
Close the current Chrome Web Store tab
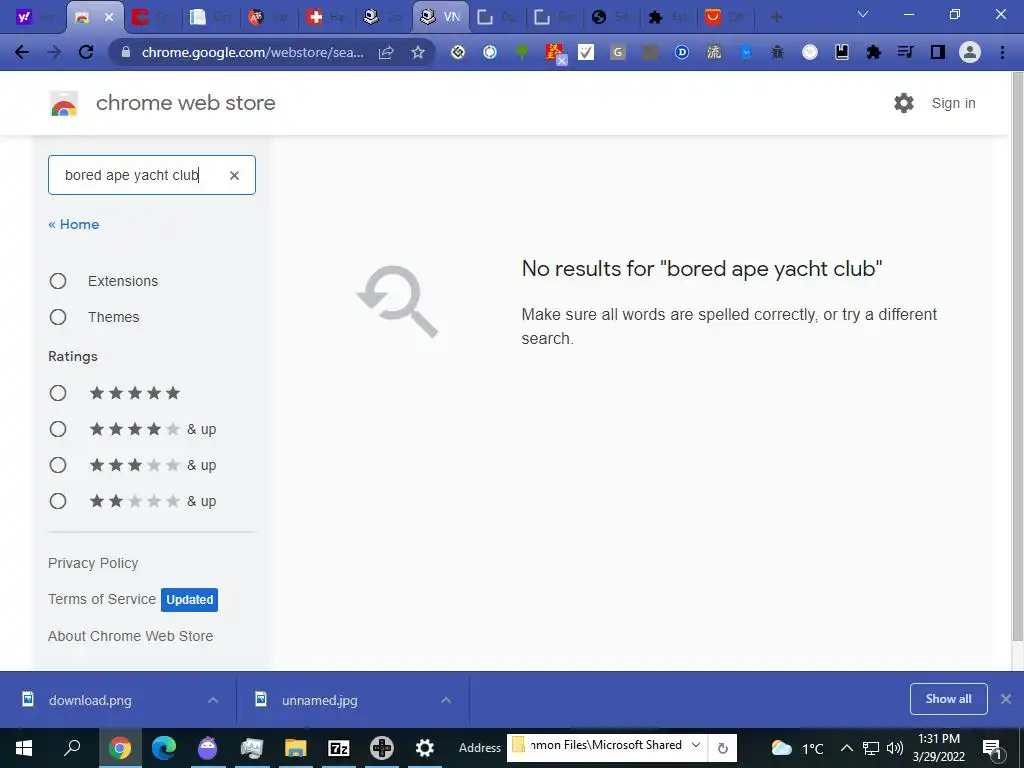click(109, 18)
